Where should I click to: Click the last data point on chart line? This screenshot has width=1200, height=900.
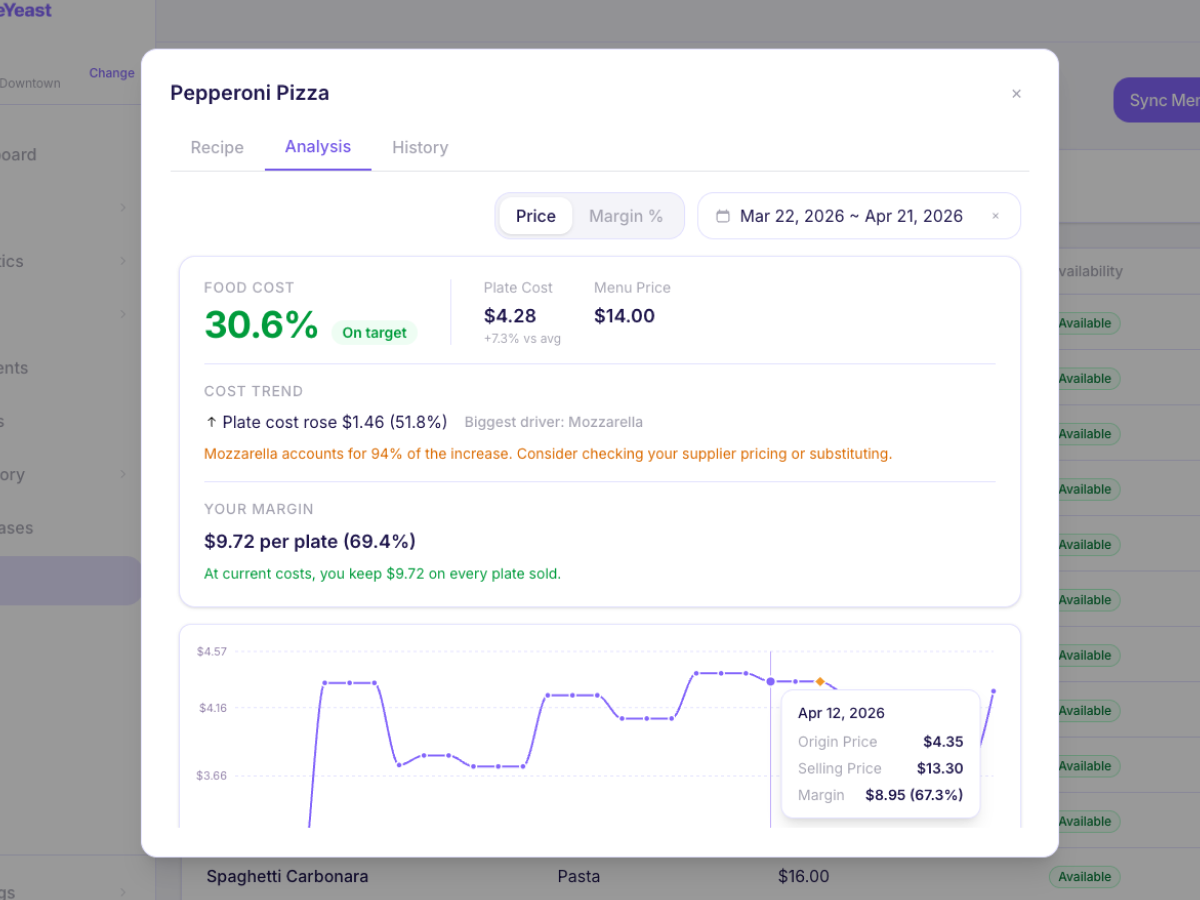click(x=993, y=691)
